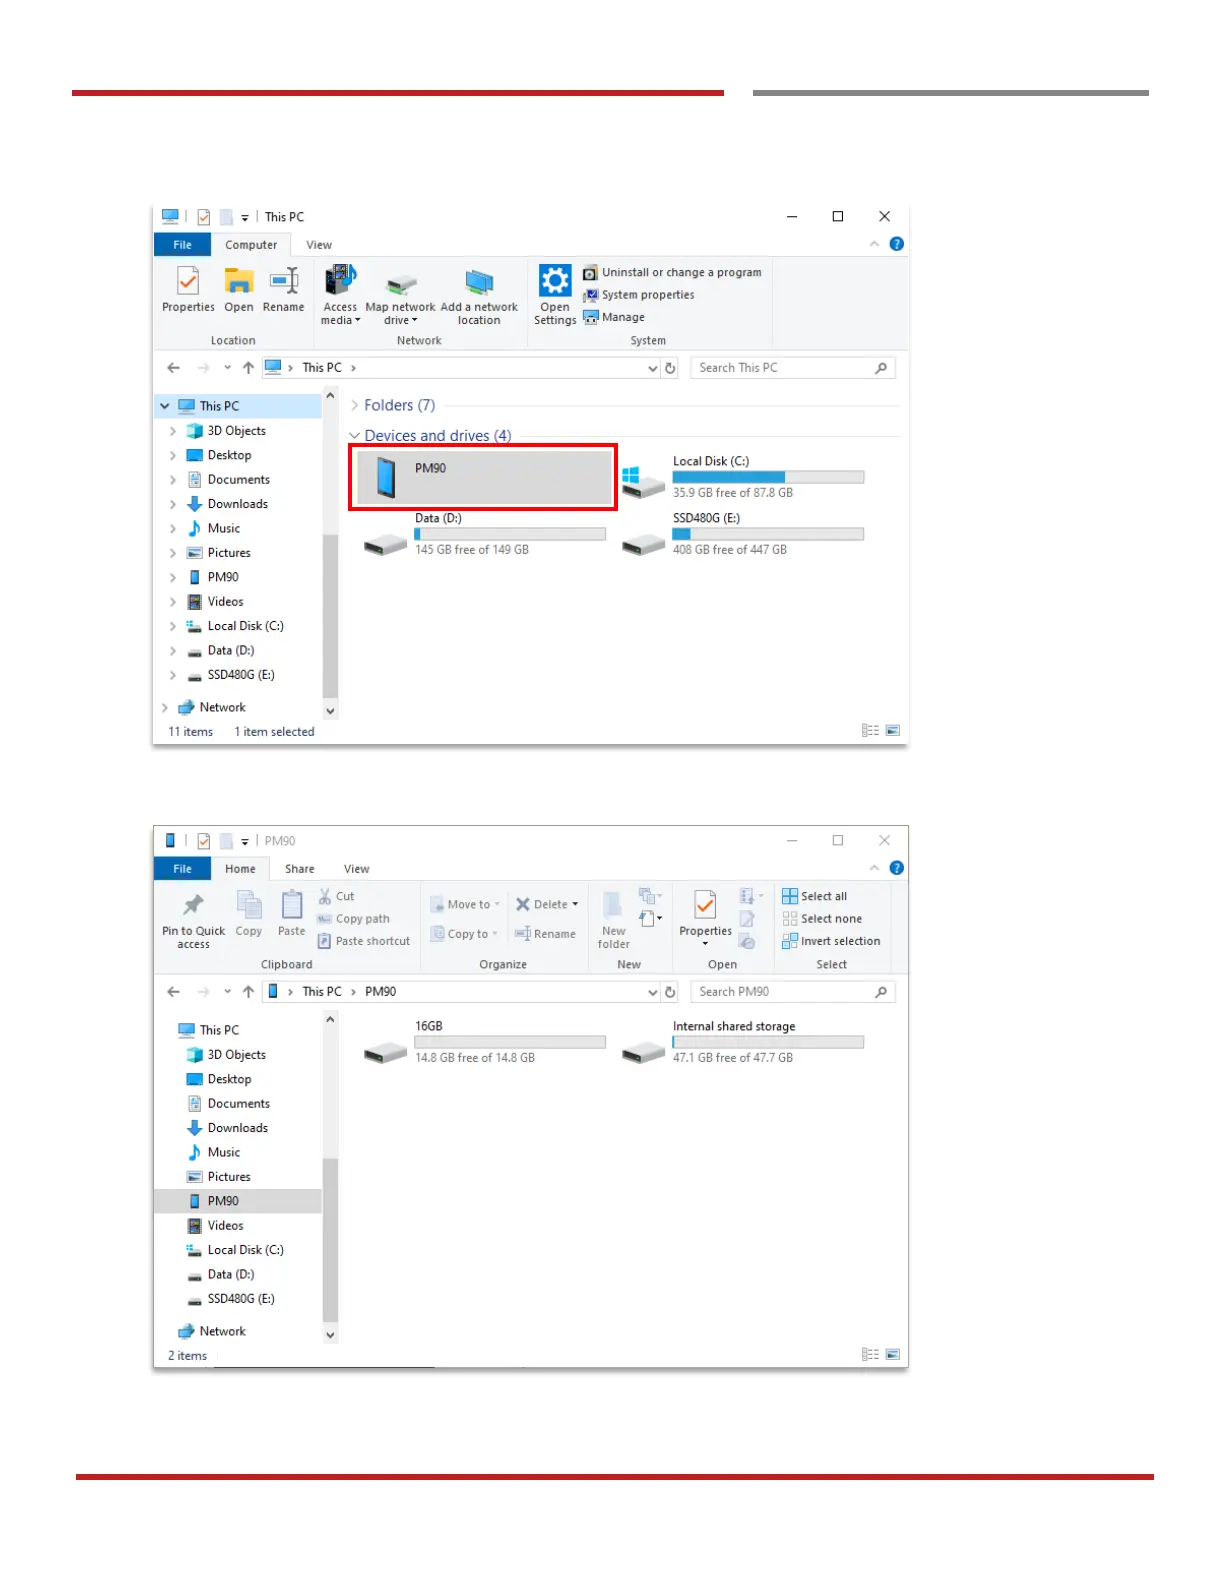This screenshot has height=1584, width=1224.
Task: Expand Downloads in upper window tree
Action: (173, 504)
